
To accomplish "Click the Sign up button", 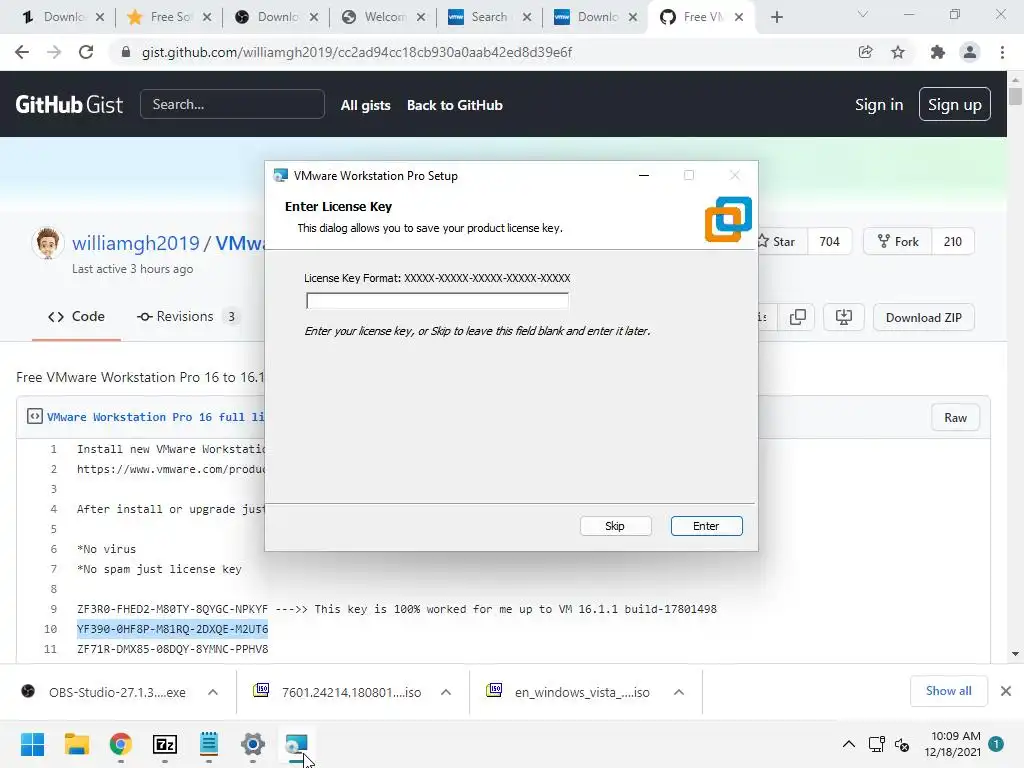I will (954, 104).
